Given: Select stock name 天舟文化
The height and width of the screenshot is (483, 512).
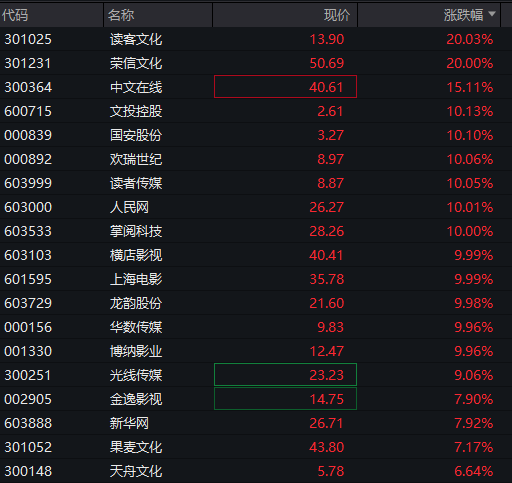Looking at the screenshot, I should tap(136, 471).
